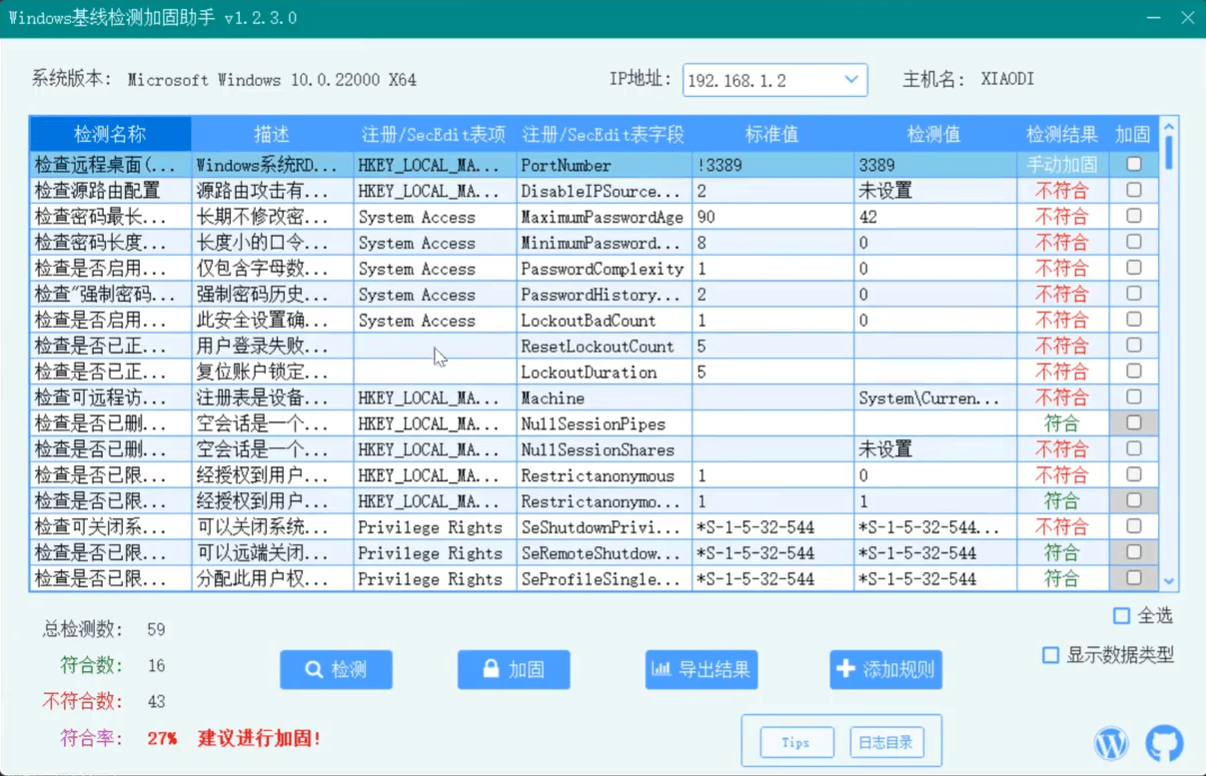Click the 添加规则 button
This screenshot has height=776, width=1206.
(886, 670)
